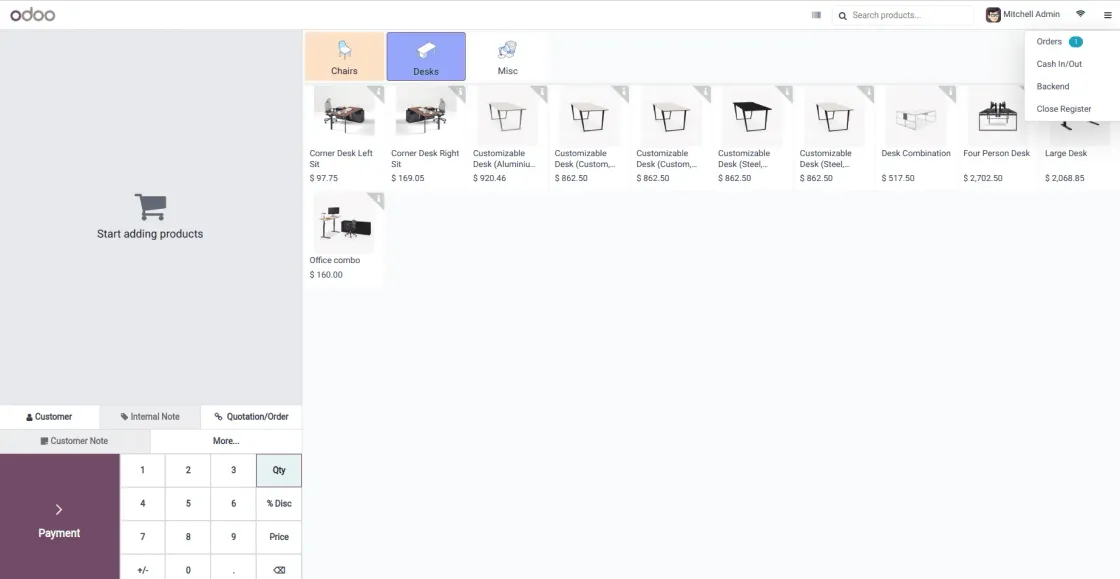
Task: Click the $ 2,702.50 price
Action: pyautogui.click(x=983, y=178)
